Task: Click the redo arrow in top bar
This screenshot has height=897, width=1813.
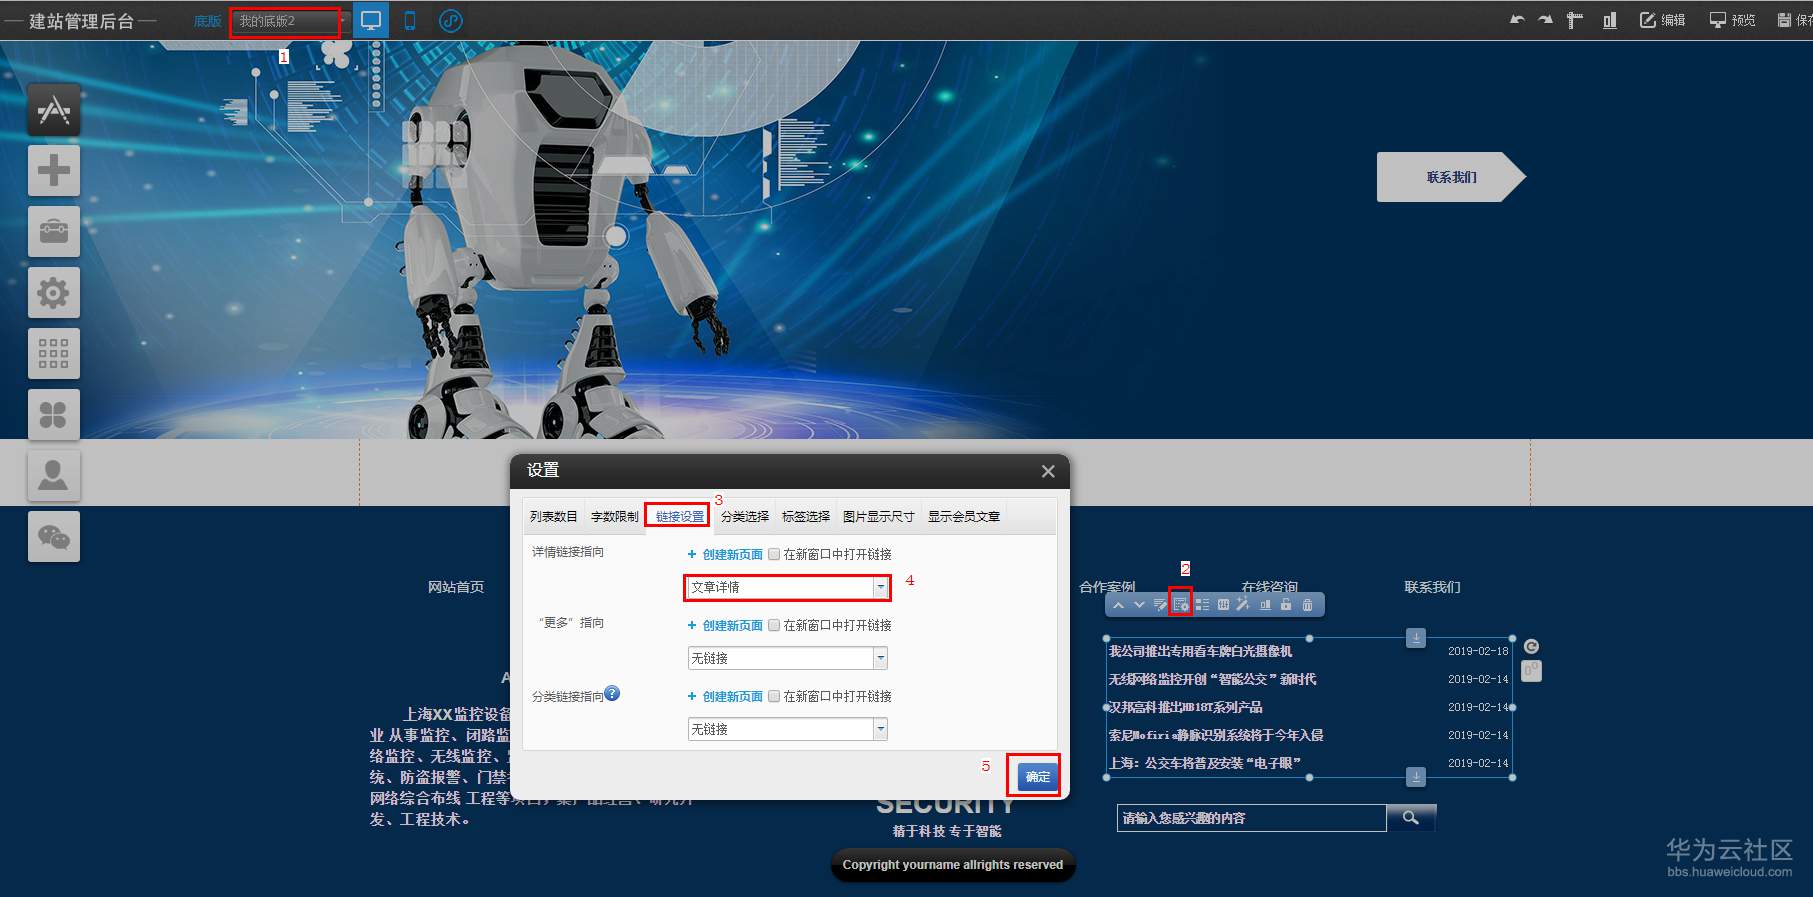Action: [1545, 19]
